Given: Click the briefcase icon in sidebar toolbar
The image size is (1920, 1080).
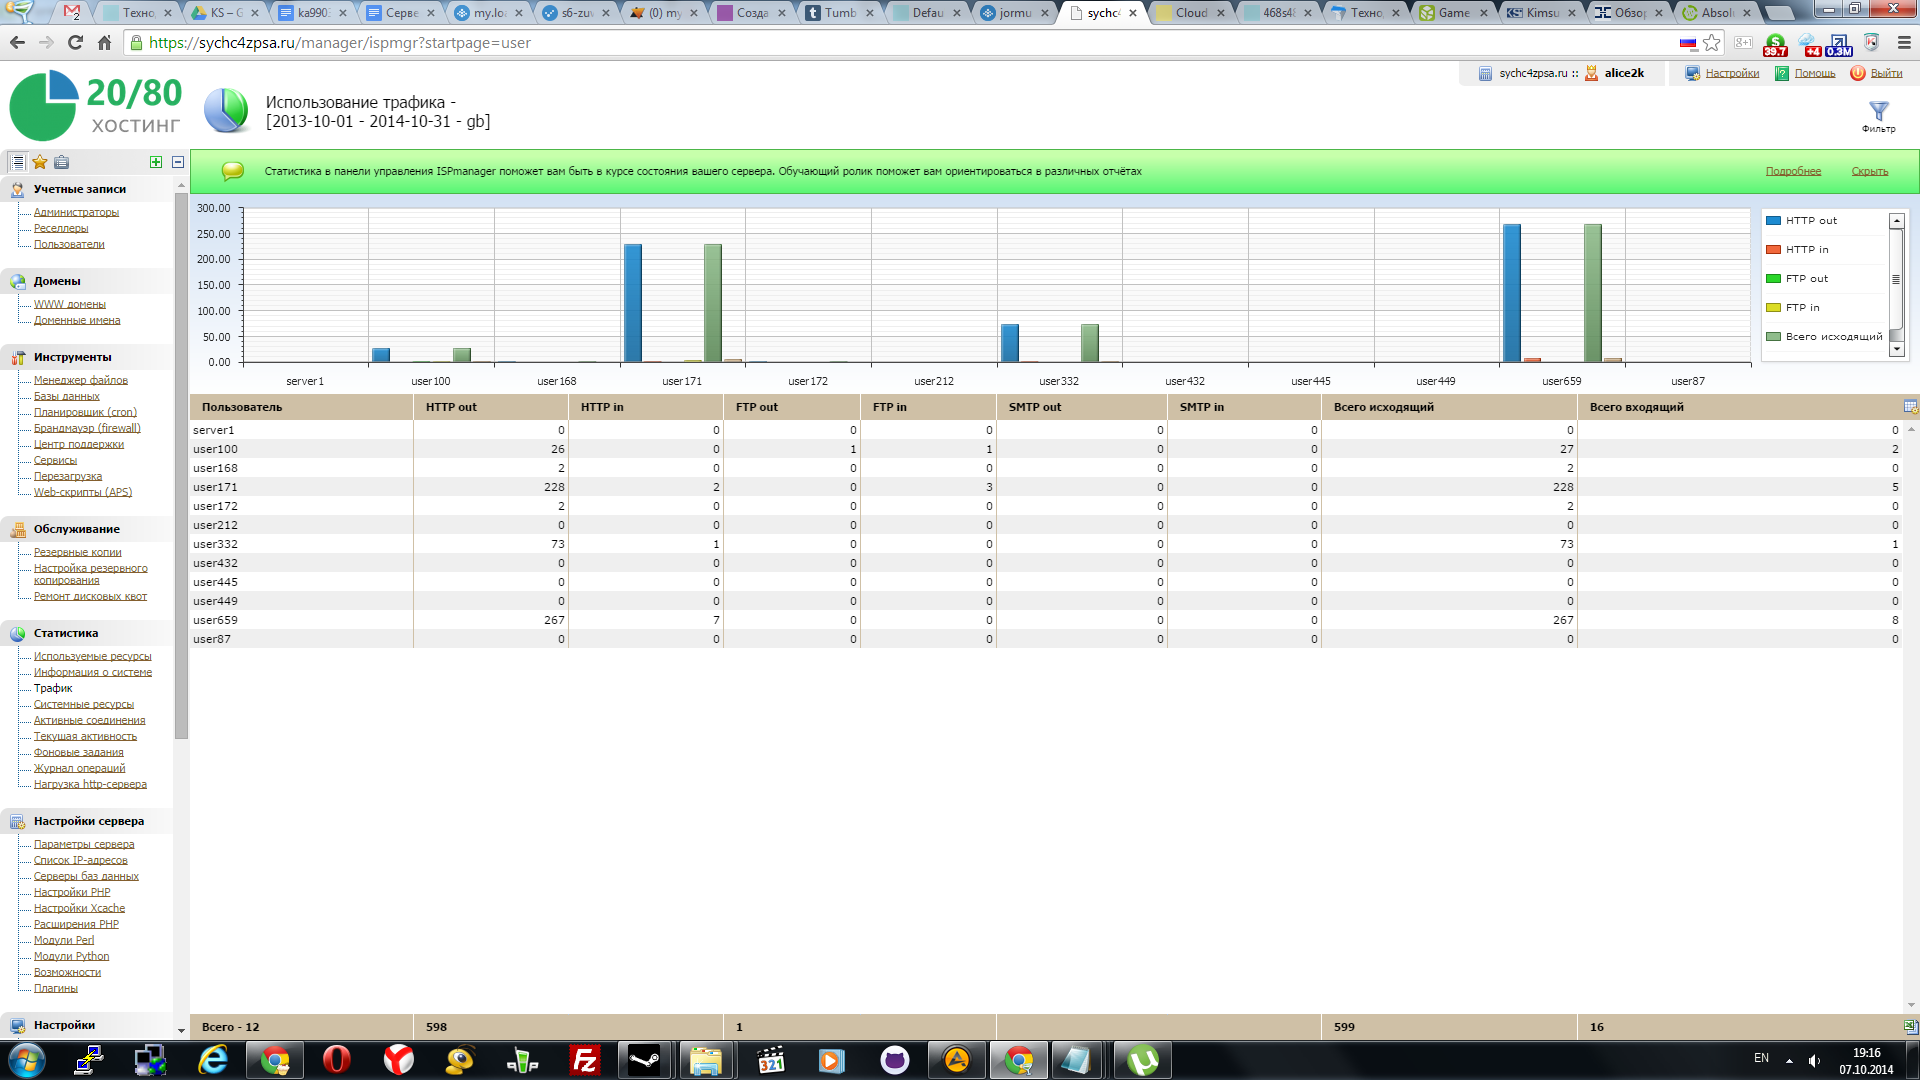Looking at the screenshot, I should (62, 162).
